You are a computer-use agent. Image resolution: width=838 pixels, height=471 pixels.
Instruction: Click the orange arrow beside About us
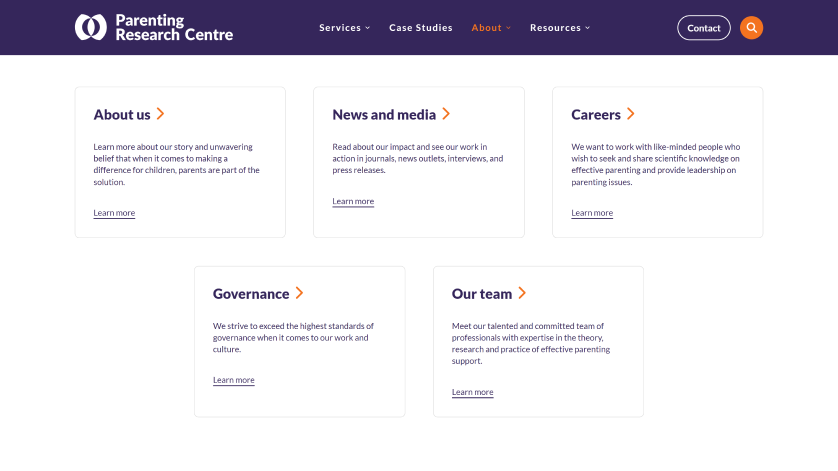[x=160, y=114]
